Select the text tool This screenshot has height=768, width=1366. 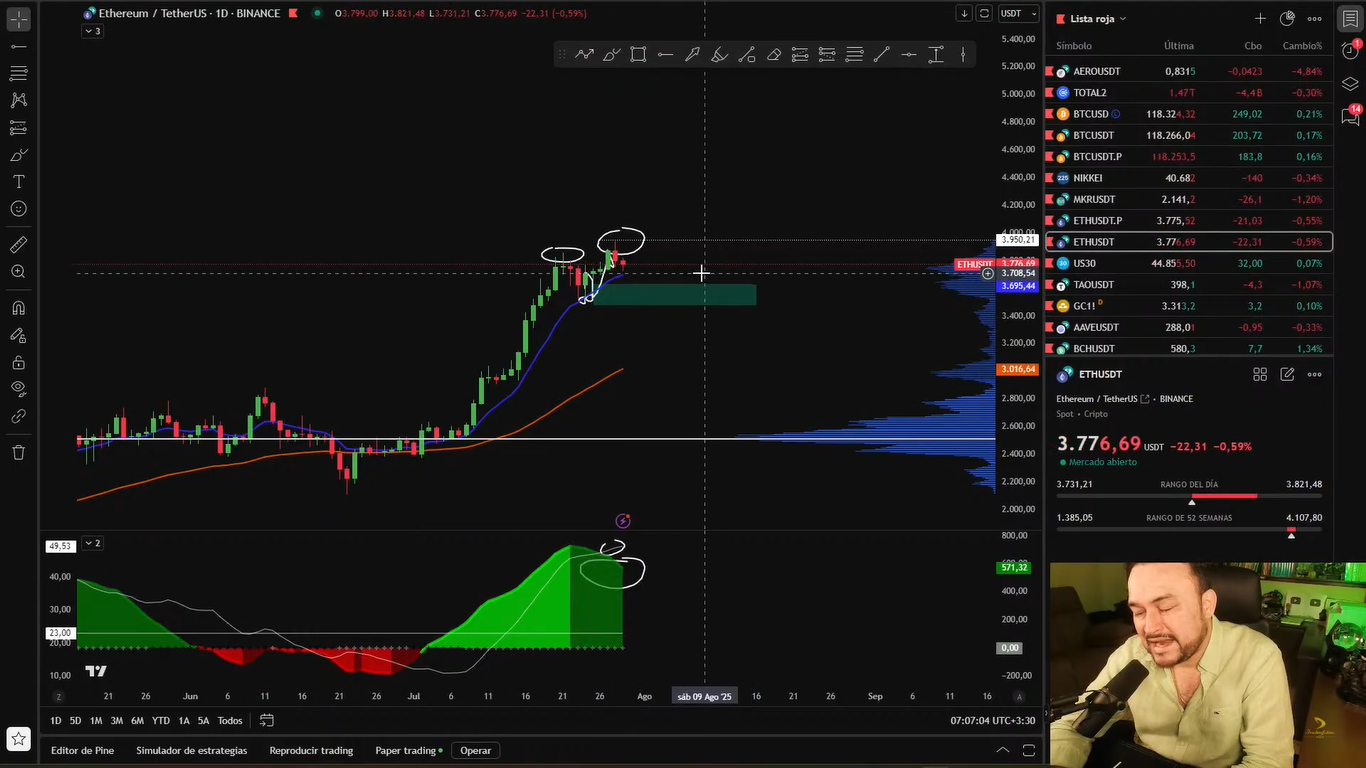[x=18, y=182]
